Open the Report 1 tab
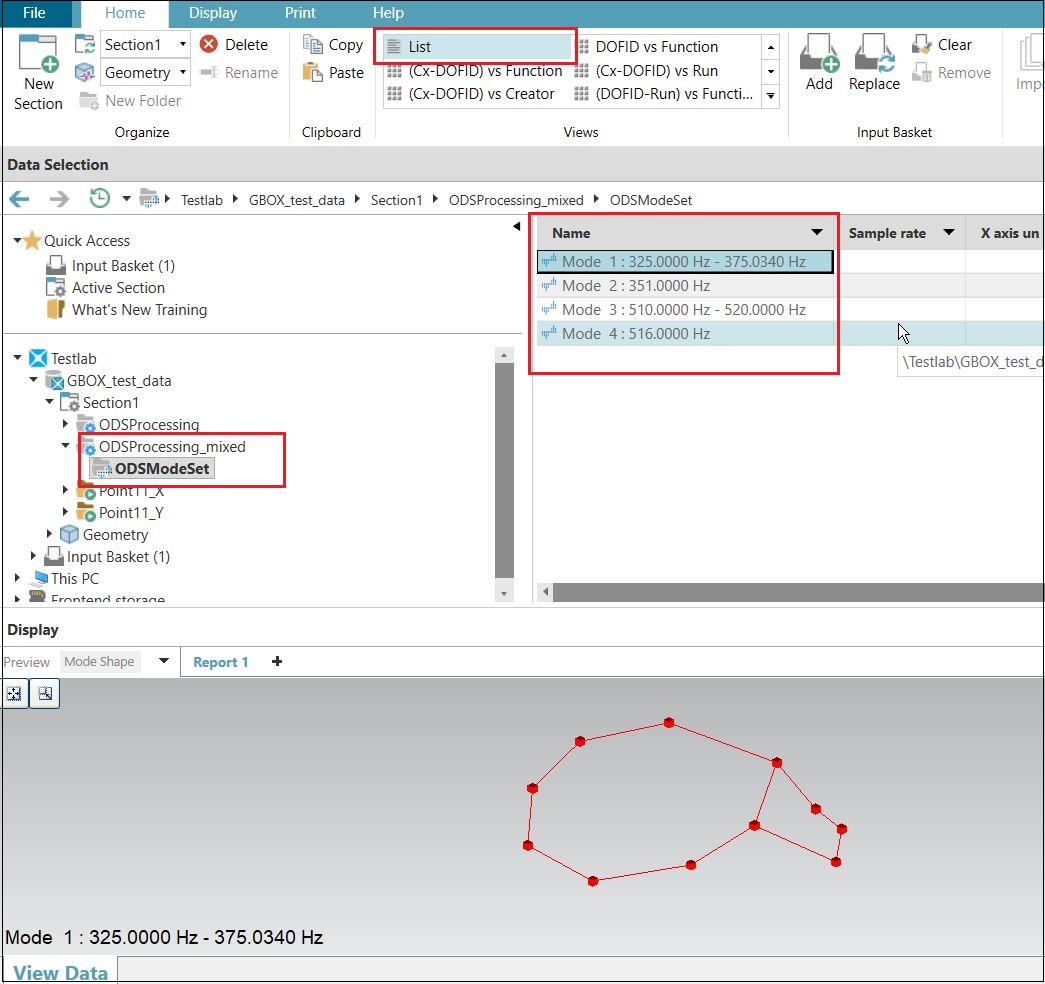 [220, 661]
